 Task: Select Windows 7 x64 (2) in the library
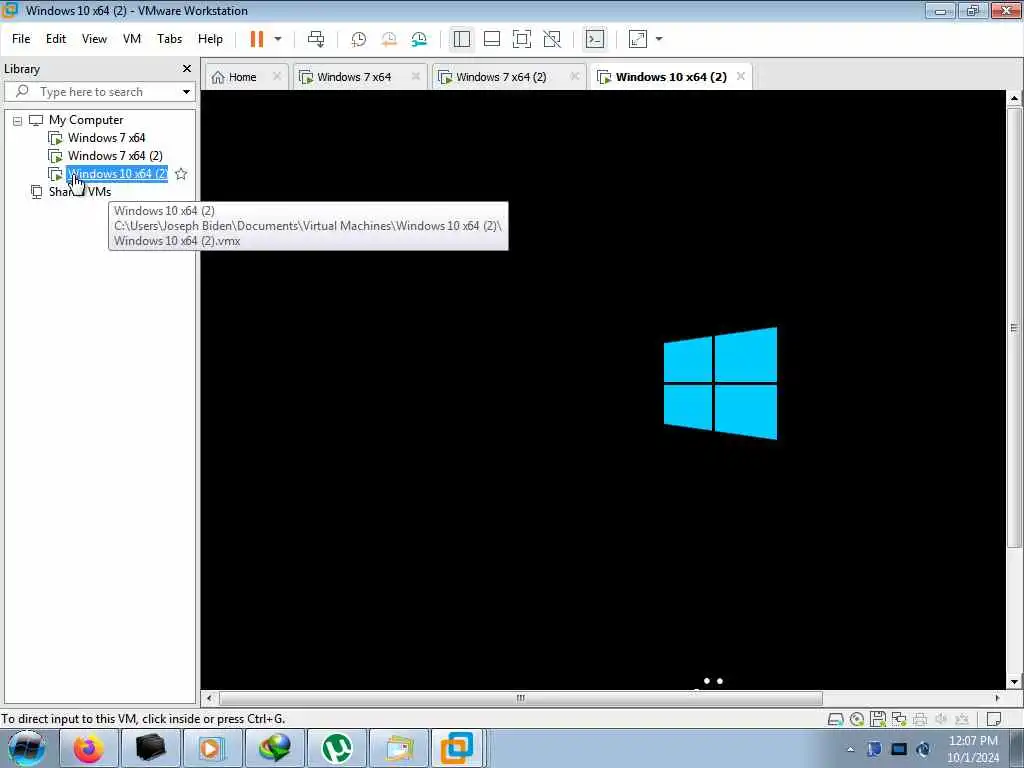(x=115, y=156)
